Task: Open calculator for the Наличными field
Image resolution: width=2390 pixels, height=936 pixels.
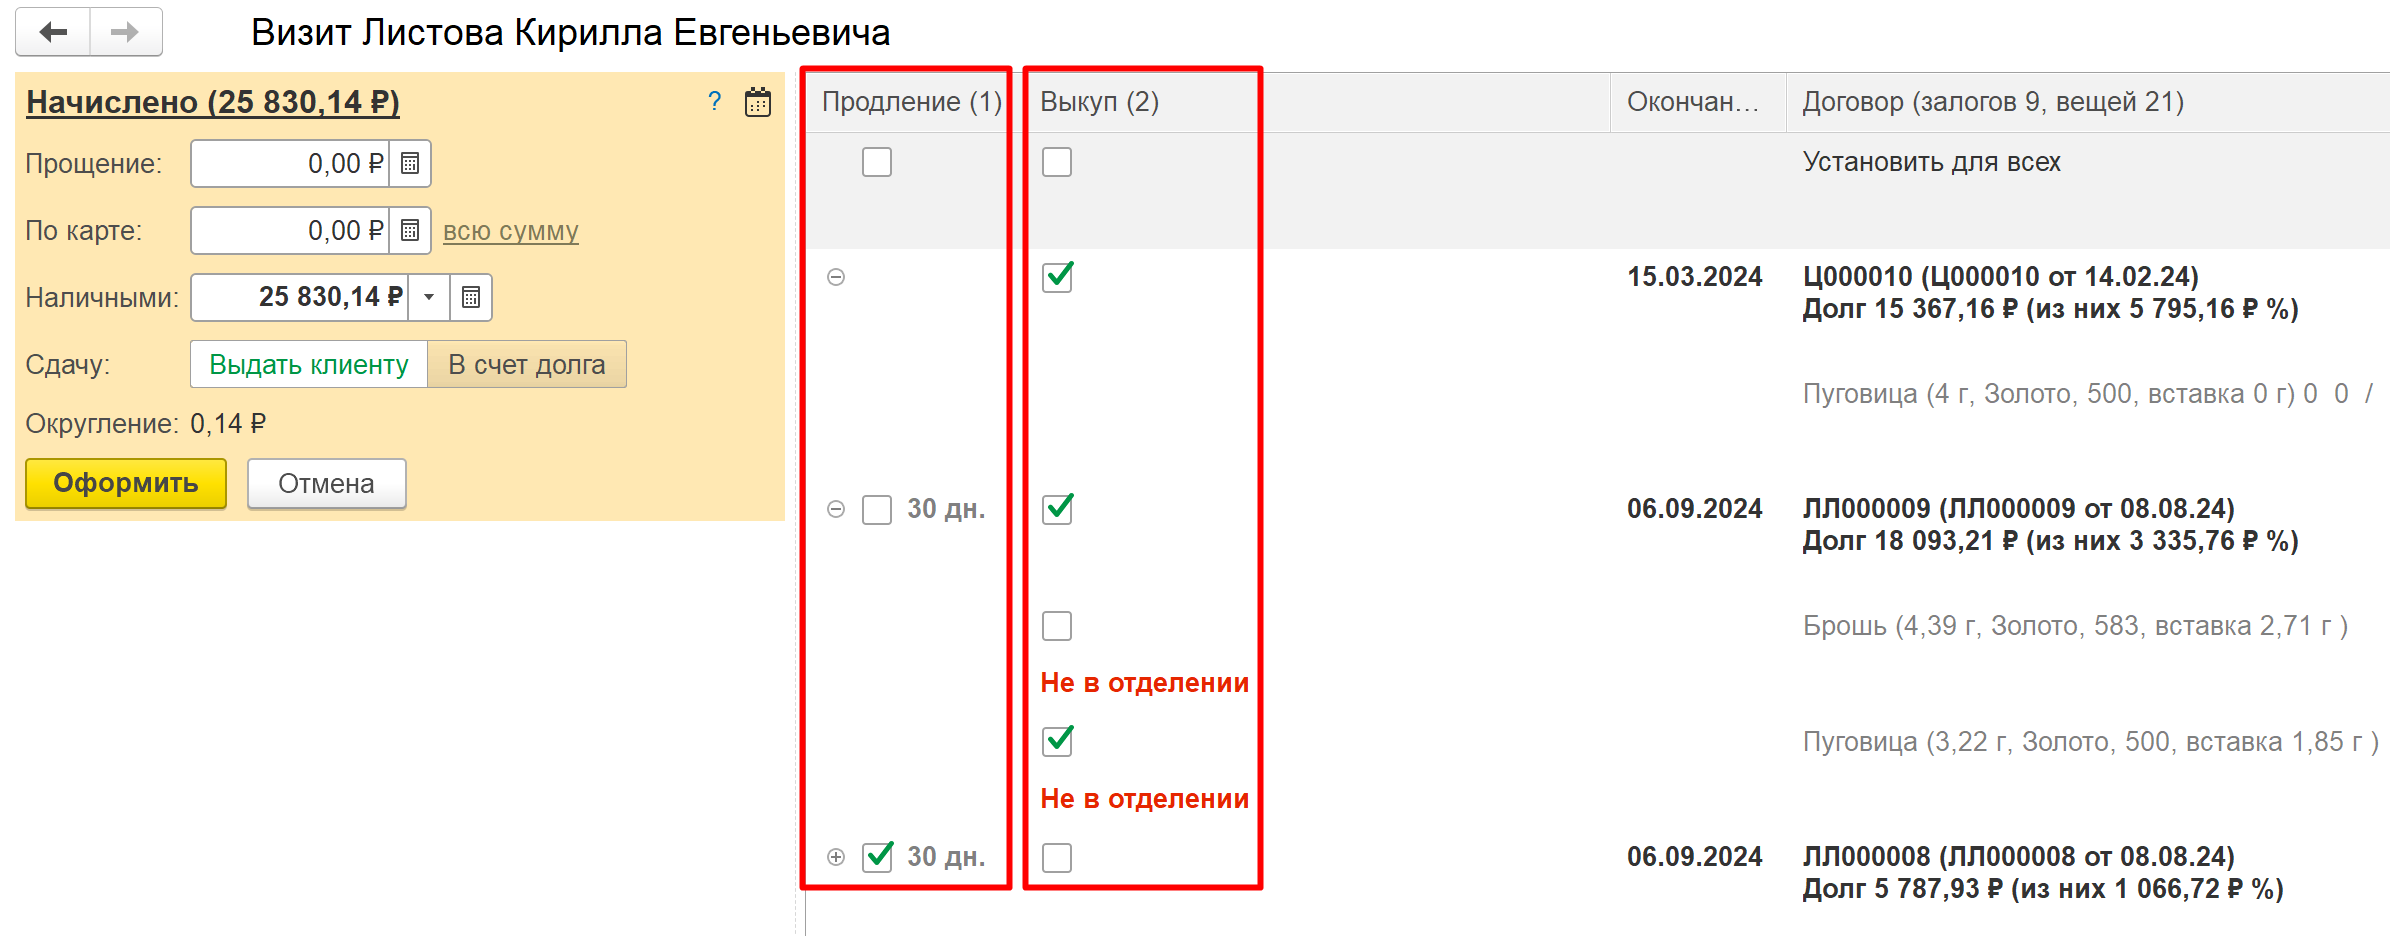Action: pyautogui.click(x=471, y=298)
